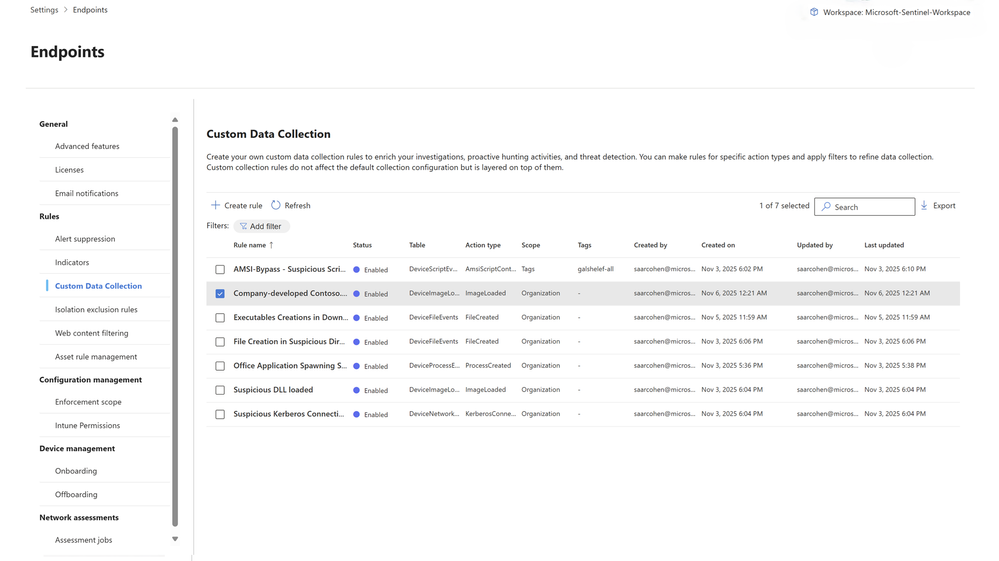Sort by Scope column header
Viewport: 999px width, 561px height.
click(x=531, y=245)
